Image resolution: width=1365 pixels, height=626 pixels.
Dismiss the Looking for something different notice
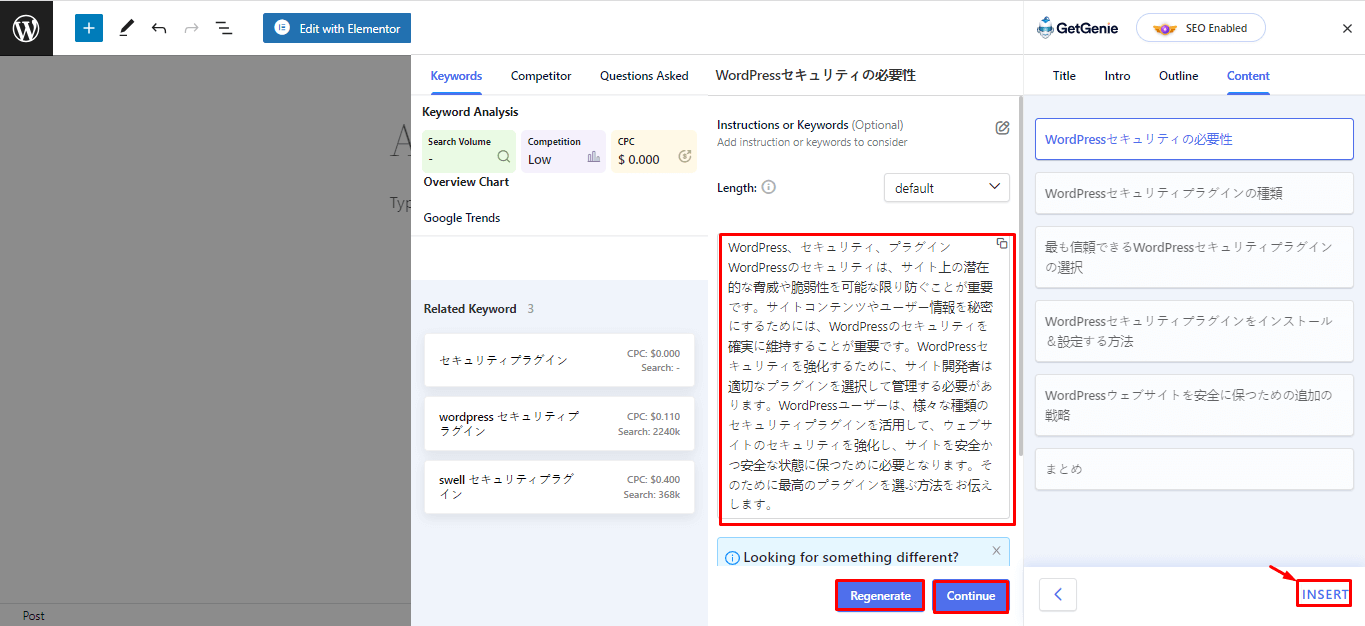point(996,550)
